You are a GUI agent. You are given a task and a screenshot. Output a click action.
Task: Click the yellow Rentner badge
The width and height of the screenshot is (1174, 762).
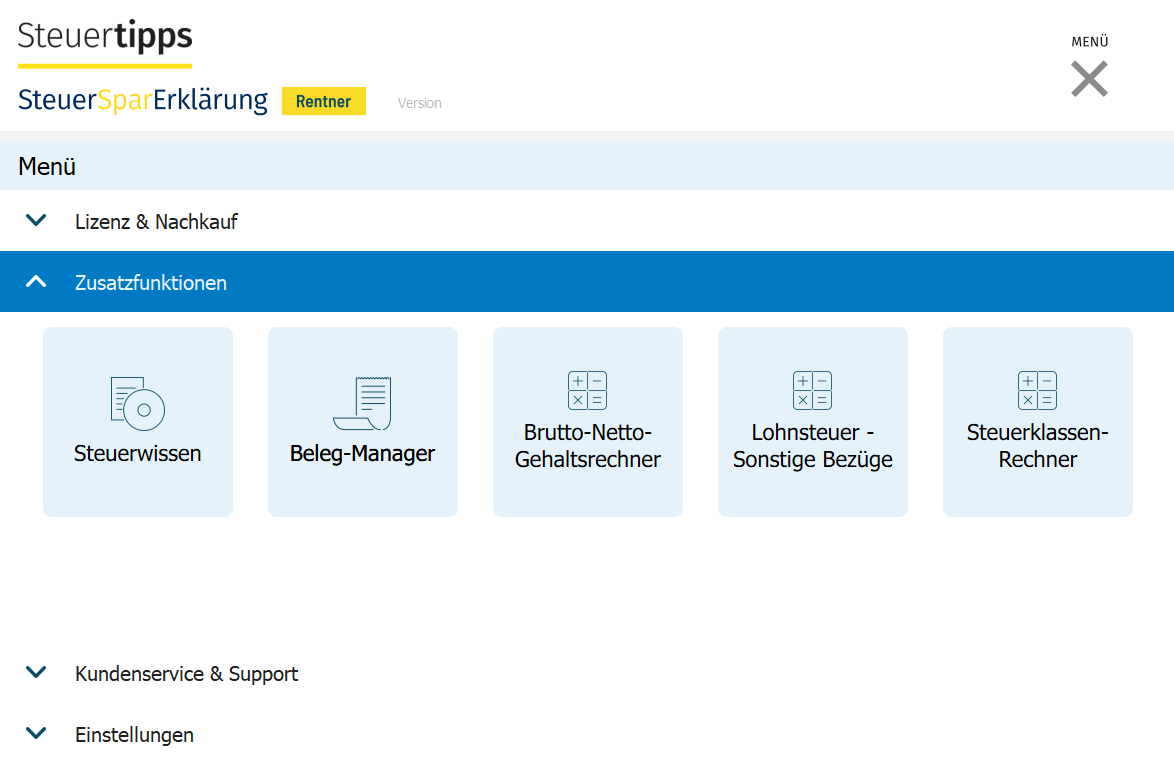click(x=323, y=102)
